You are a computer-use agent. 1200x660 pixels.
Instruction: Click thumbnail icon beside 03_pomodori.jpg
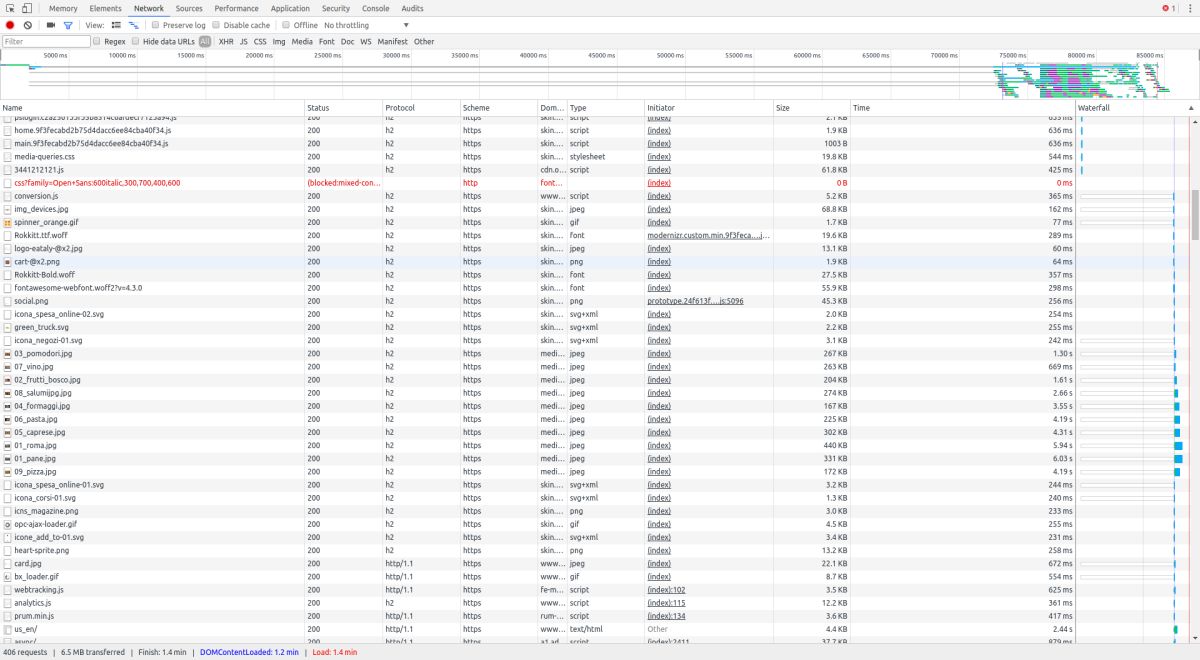(7, 354)
